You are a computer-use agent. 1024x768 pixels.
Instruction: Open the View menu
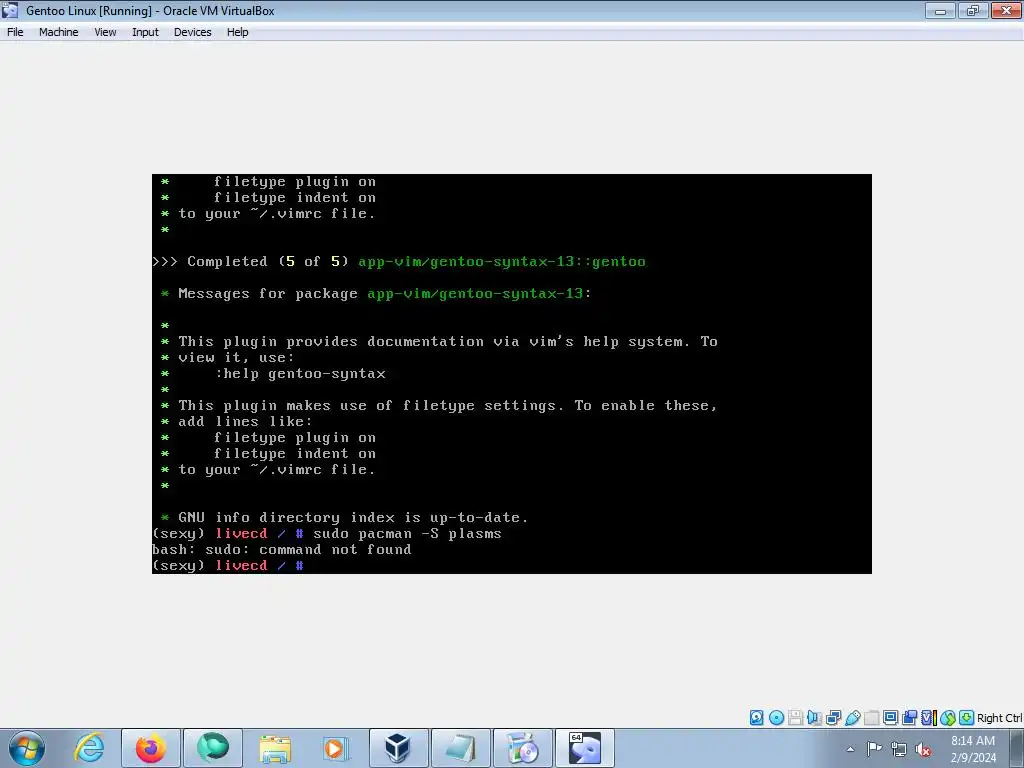click(x=105, y=32)
